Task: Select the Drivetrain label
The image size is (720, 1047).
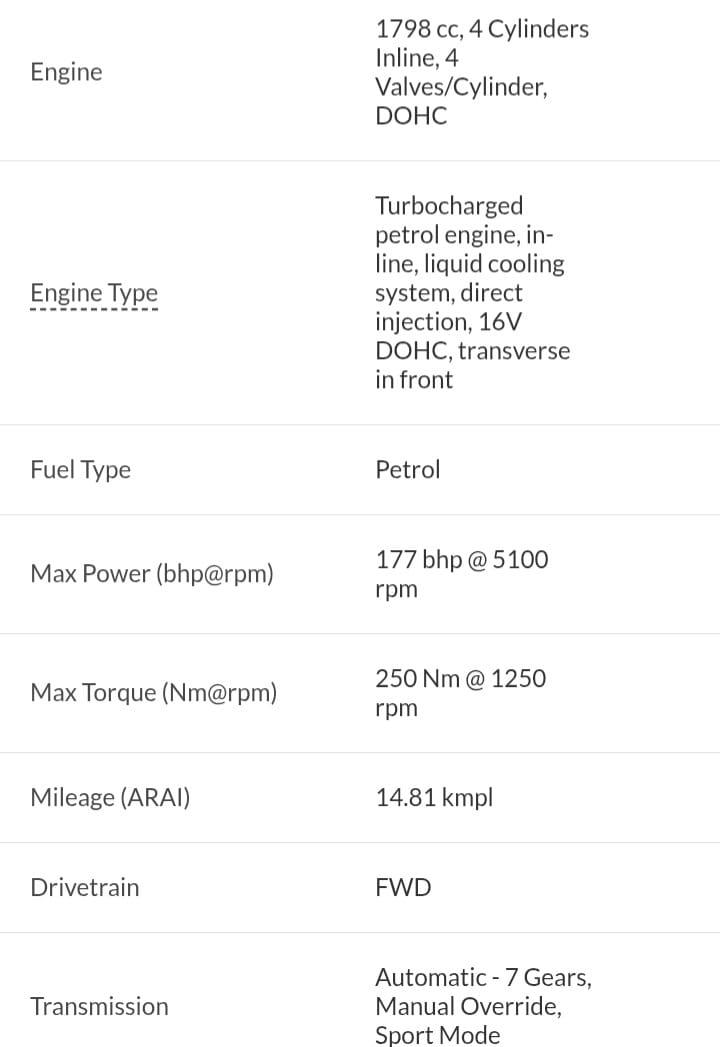Action: coord(85,887)
